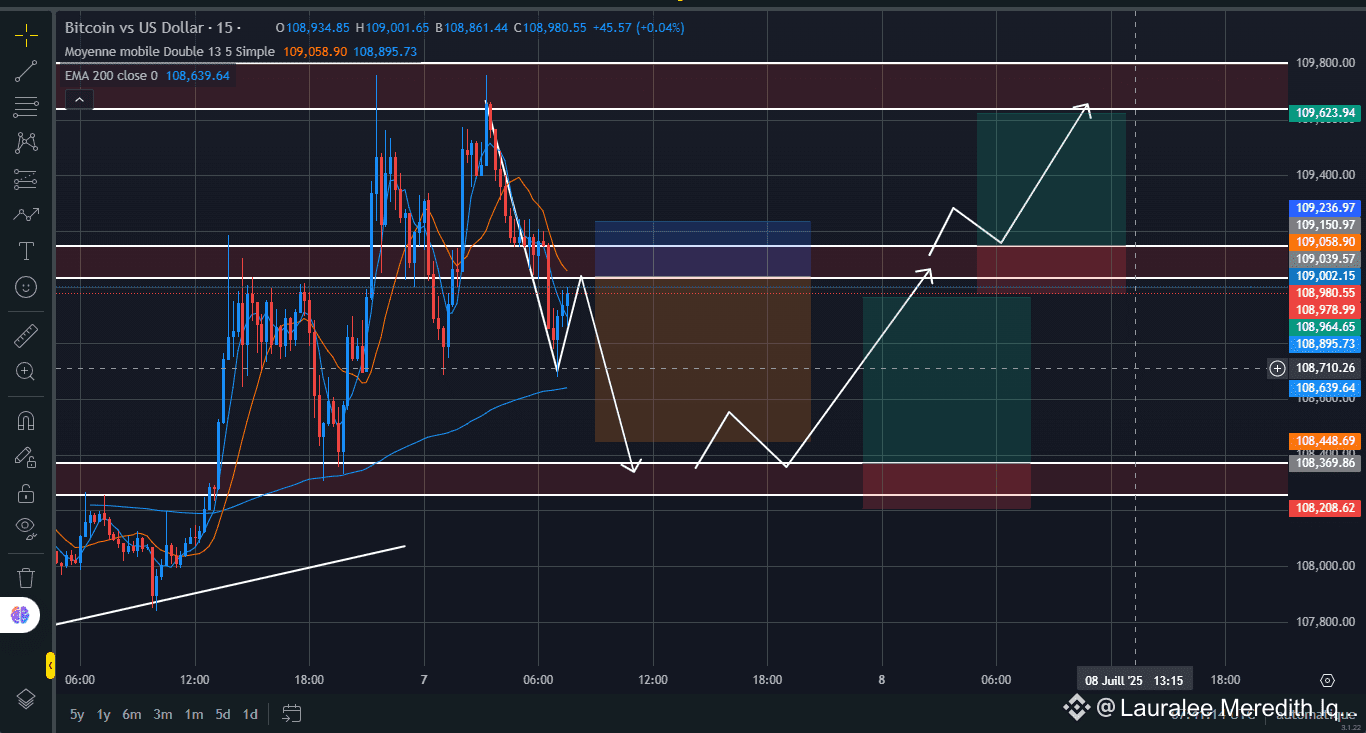Toggle lock all drawings padlock
1366x733 pixels.
pos(26,493)
